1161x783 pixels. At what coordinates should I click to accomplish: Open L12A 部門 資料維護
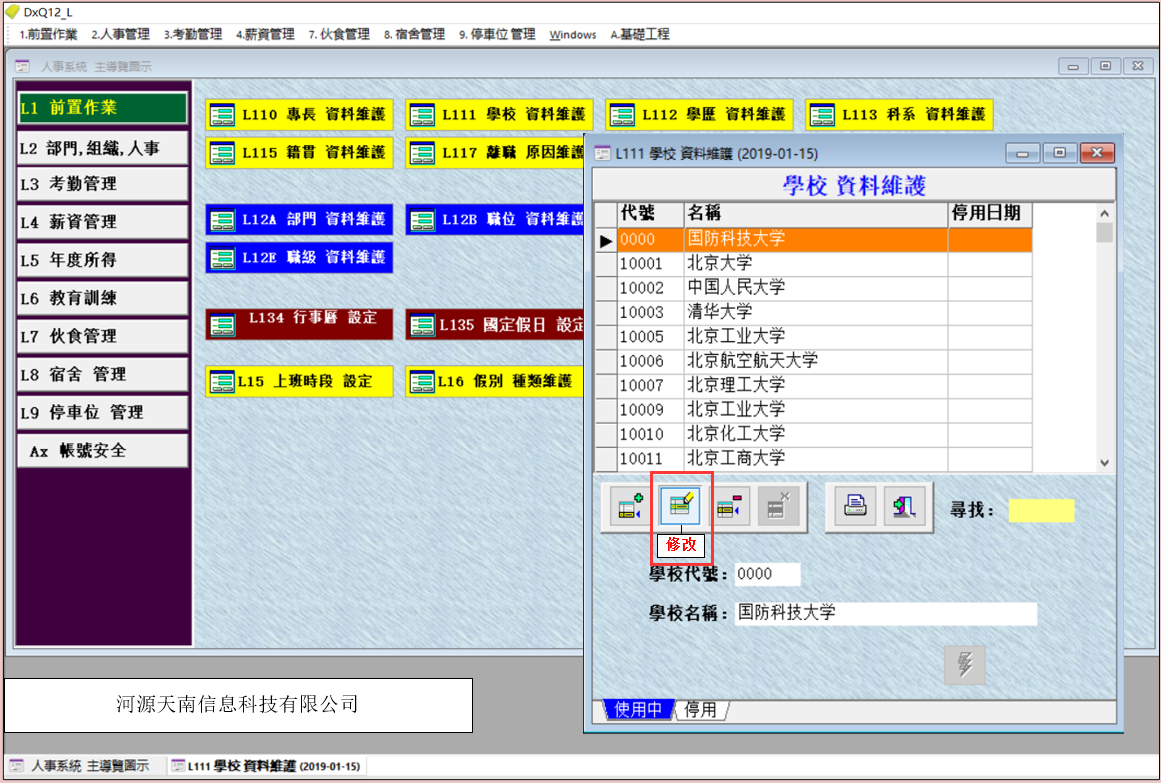click(x=299, y=219)
